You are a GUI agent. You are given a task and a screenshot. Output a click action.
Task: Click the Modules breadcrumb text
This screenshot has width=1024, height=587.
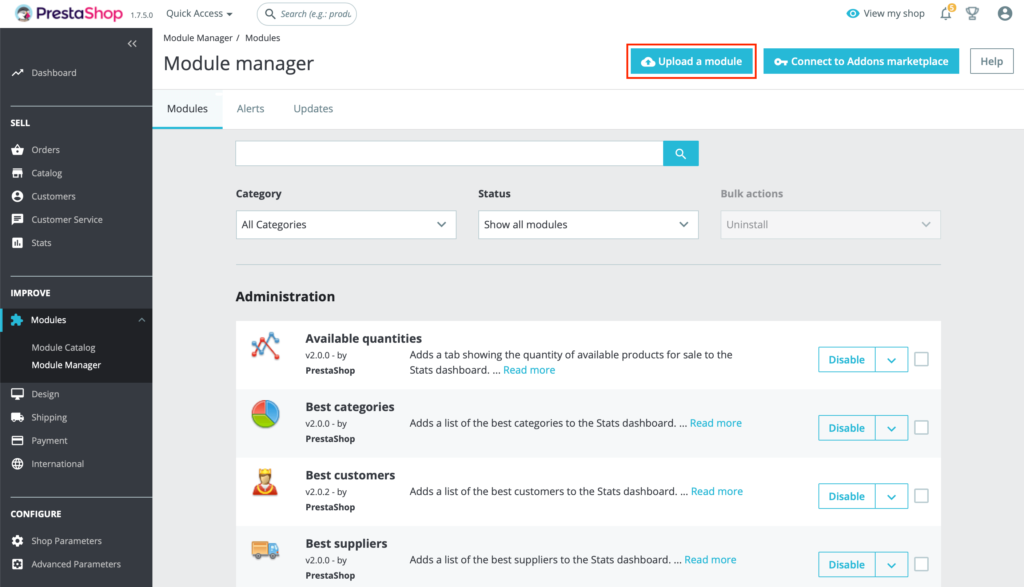tap(263, 38)
